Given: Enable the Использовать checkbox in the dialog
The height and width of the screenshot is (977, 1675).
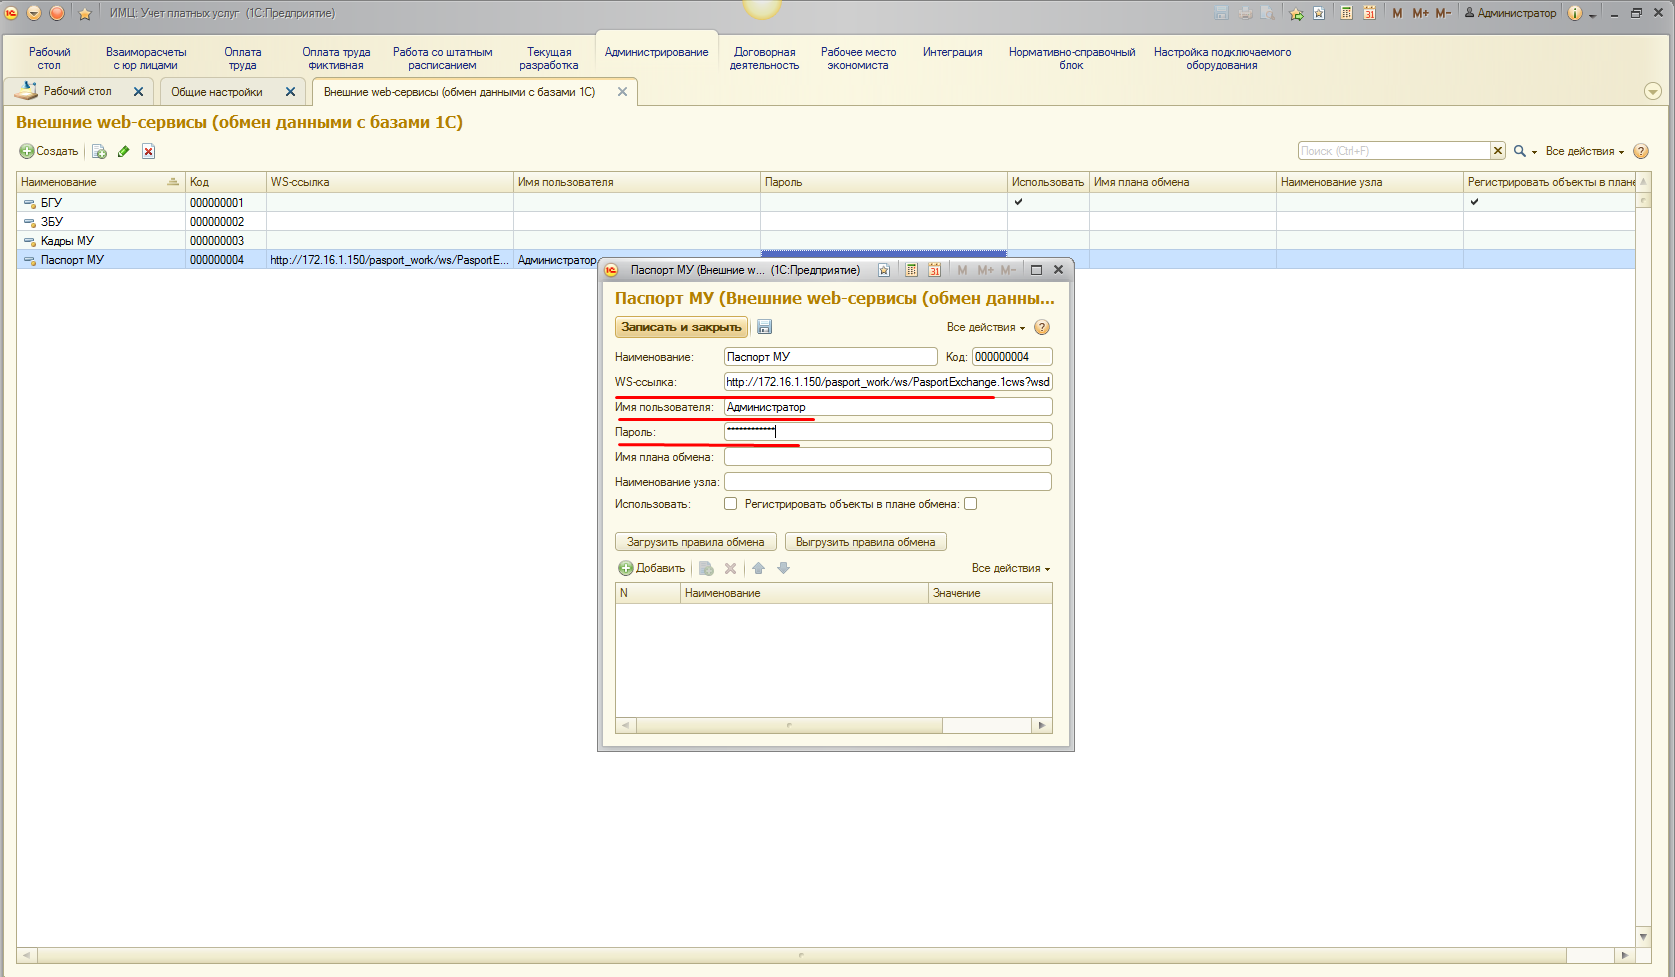Looking at the screenshot, I should (731, 504).
